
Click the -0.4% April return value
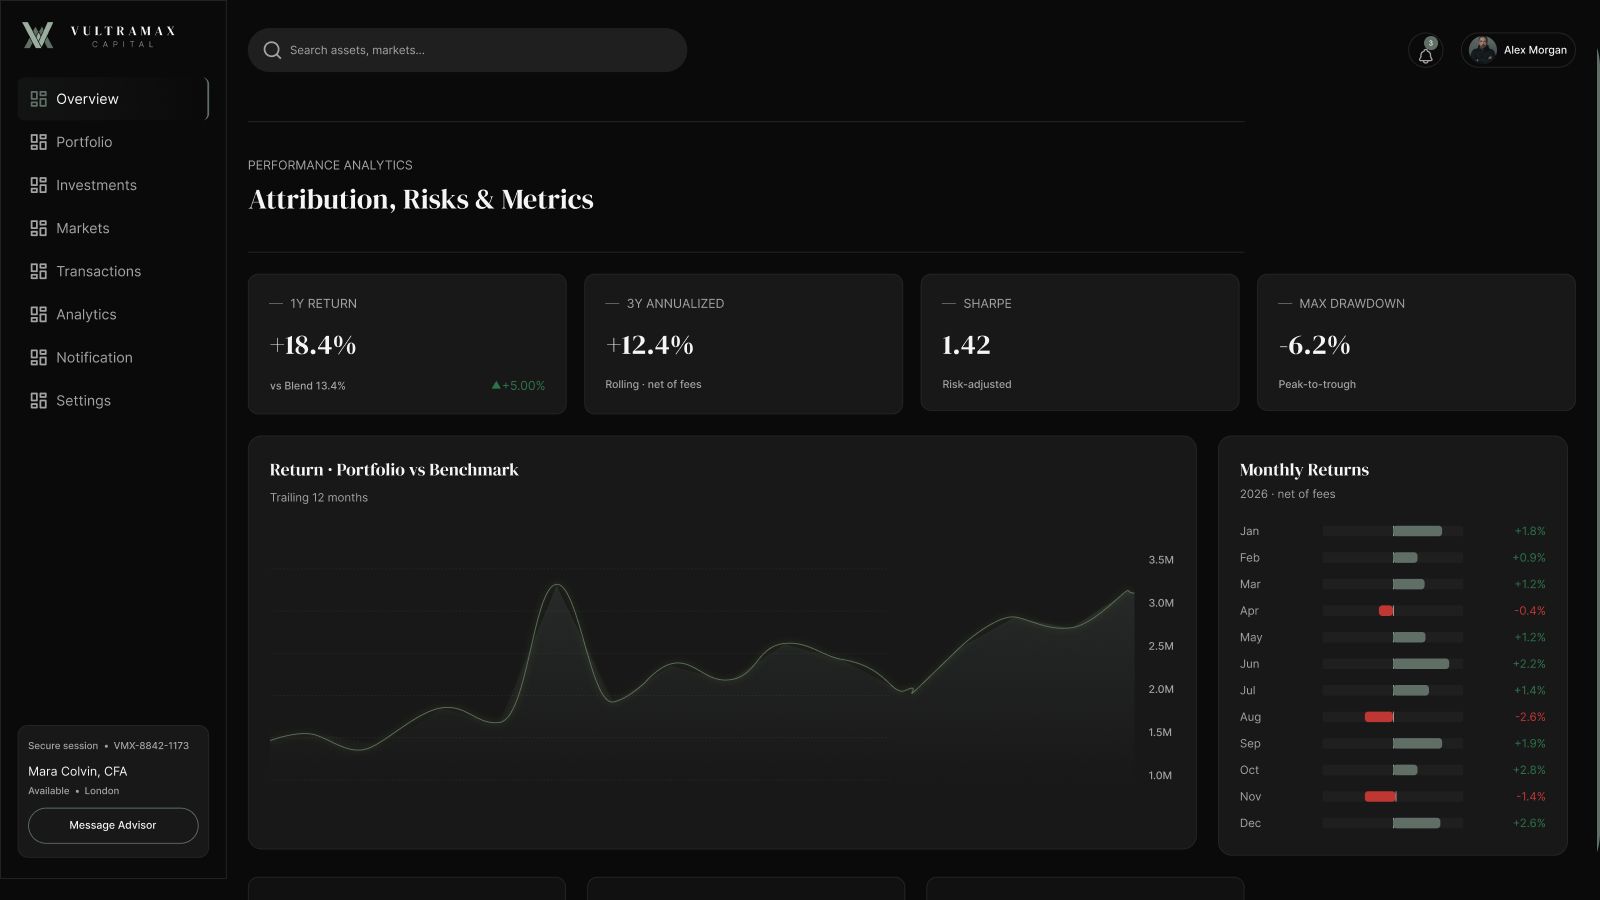click(1530, 611)
